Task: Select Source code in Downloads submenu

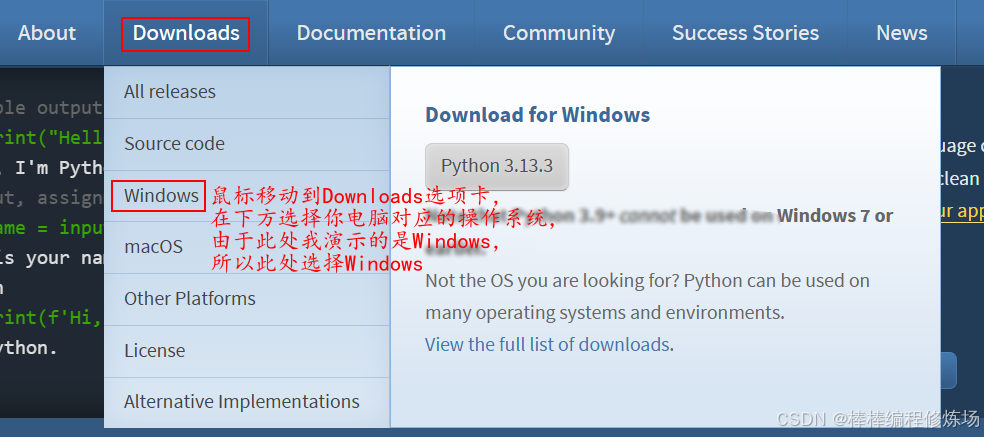Action: (247, 144)
